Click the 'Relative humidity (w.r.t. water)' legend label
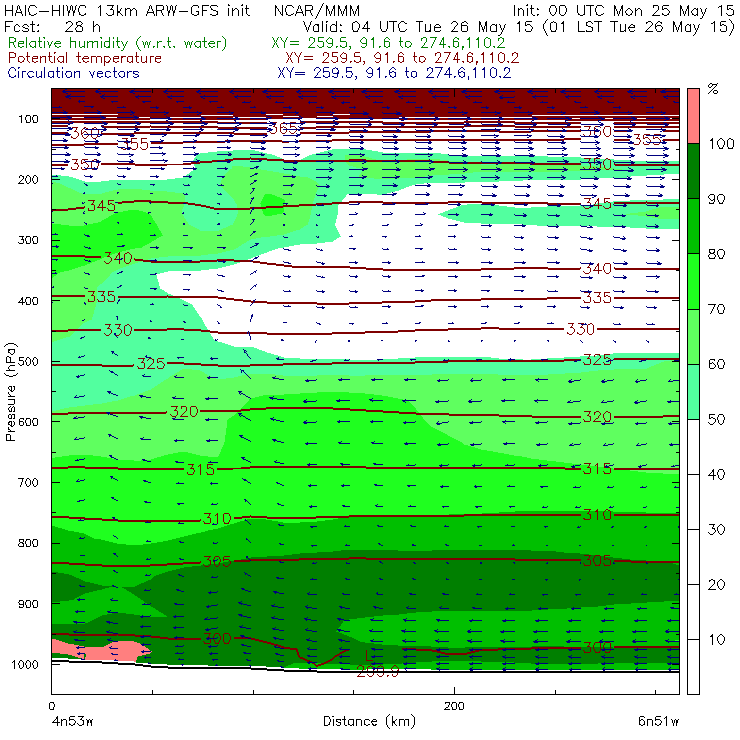This screenshot has width=740, height=740. [x=118, y=43]
